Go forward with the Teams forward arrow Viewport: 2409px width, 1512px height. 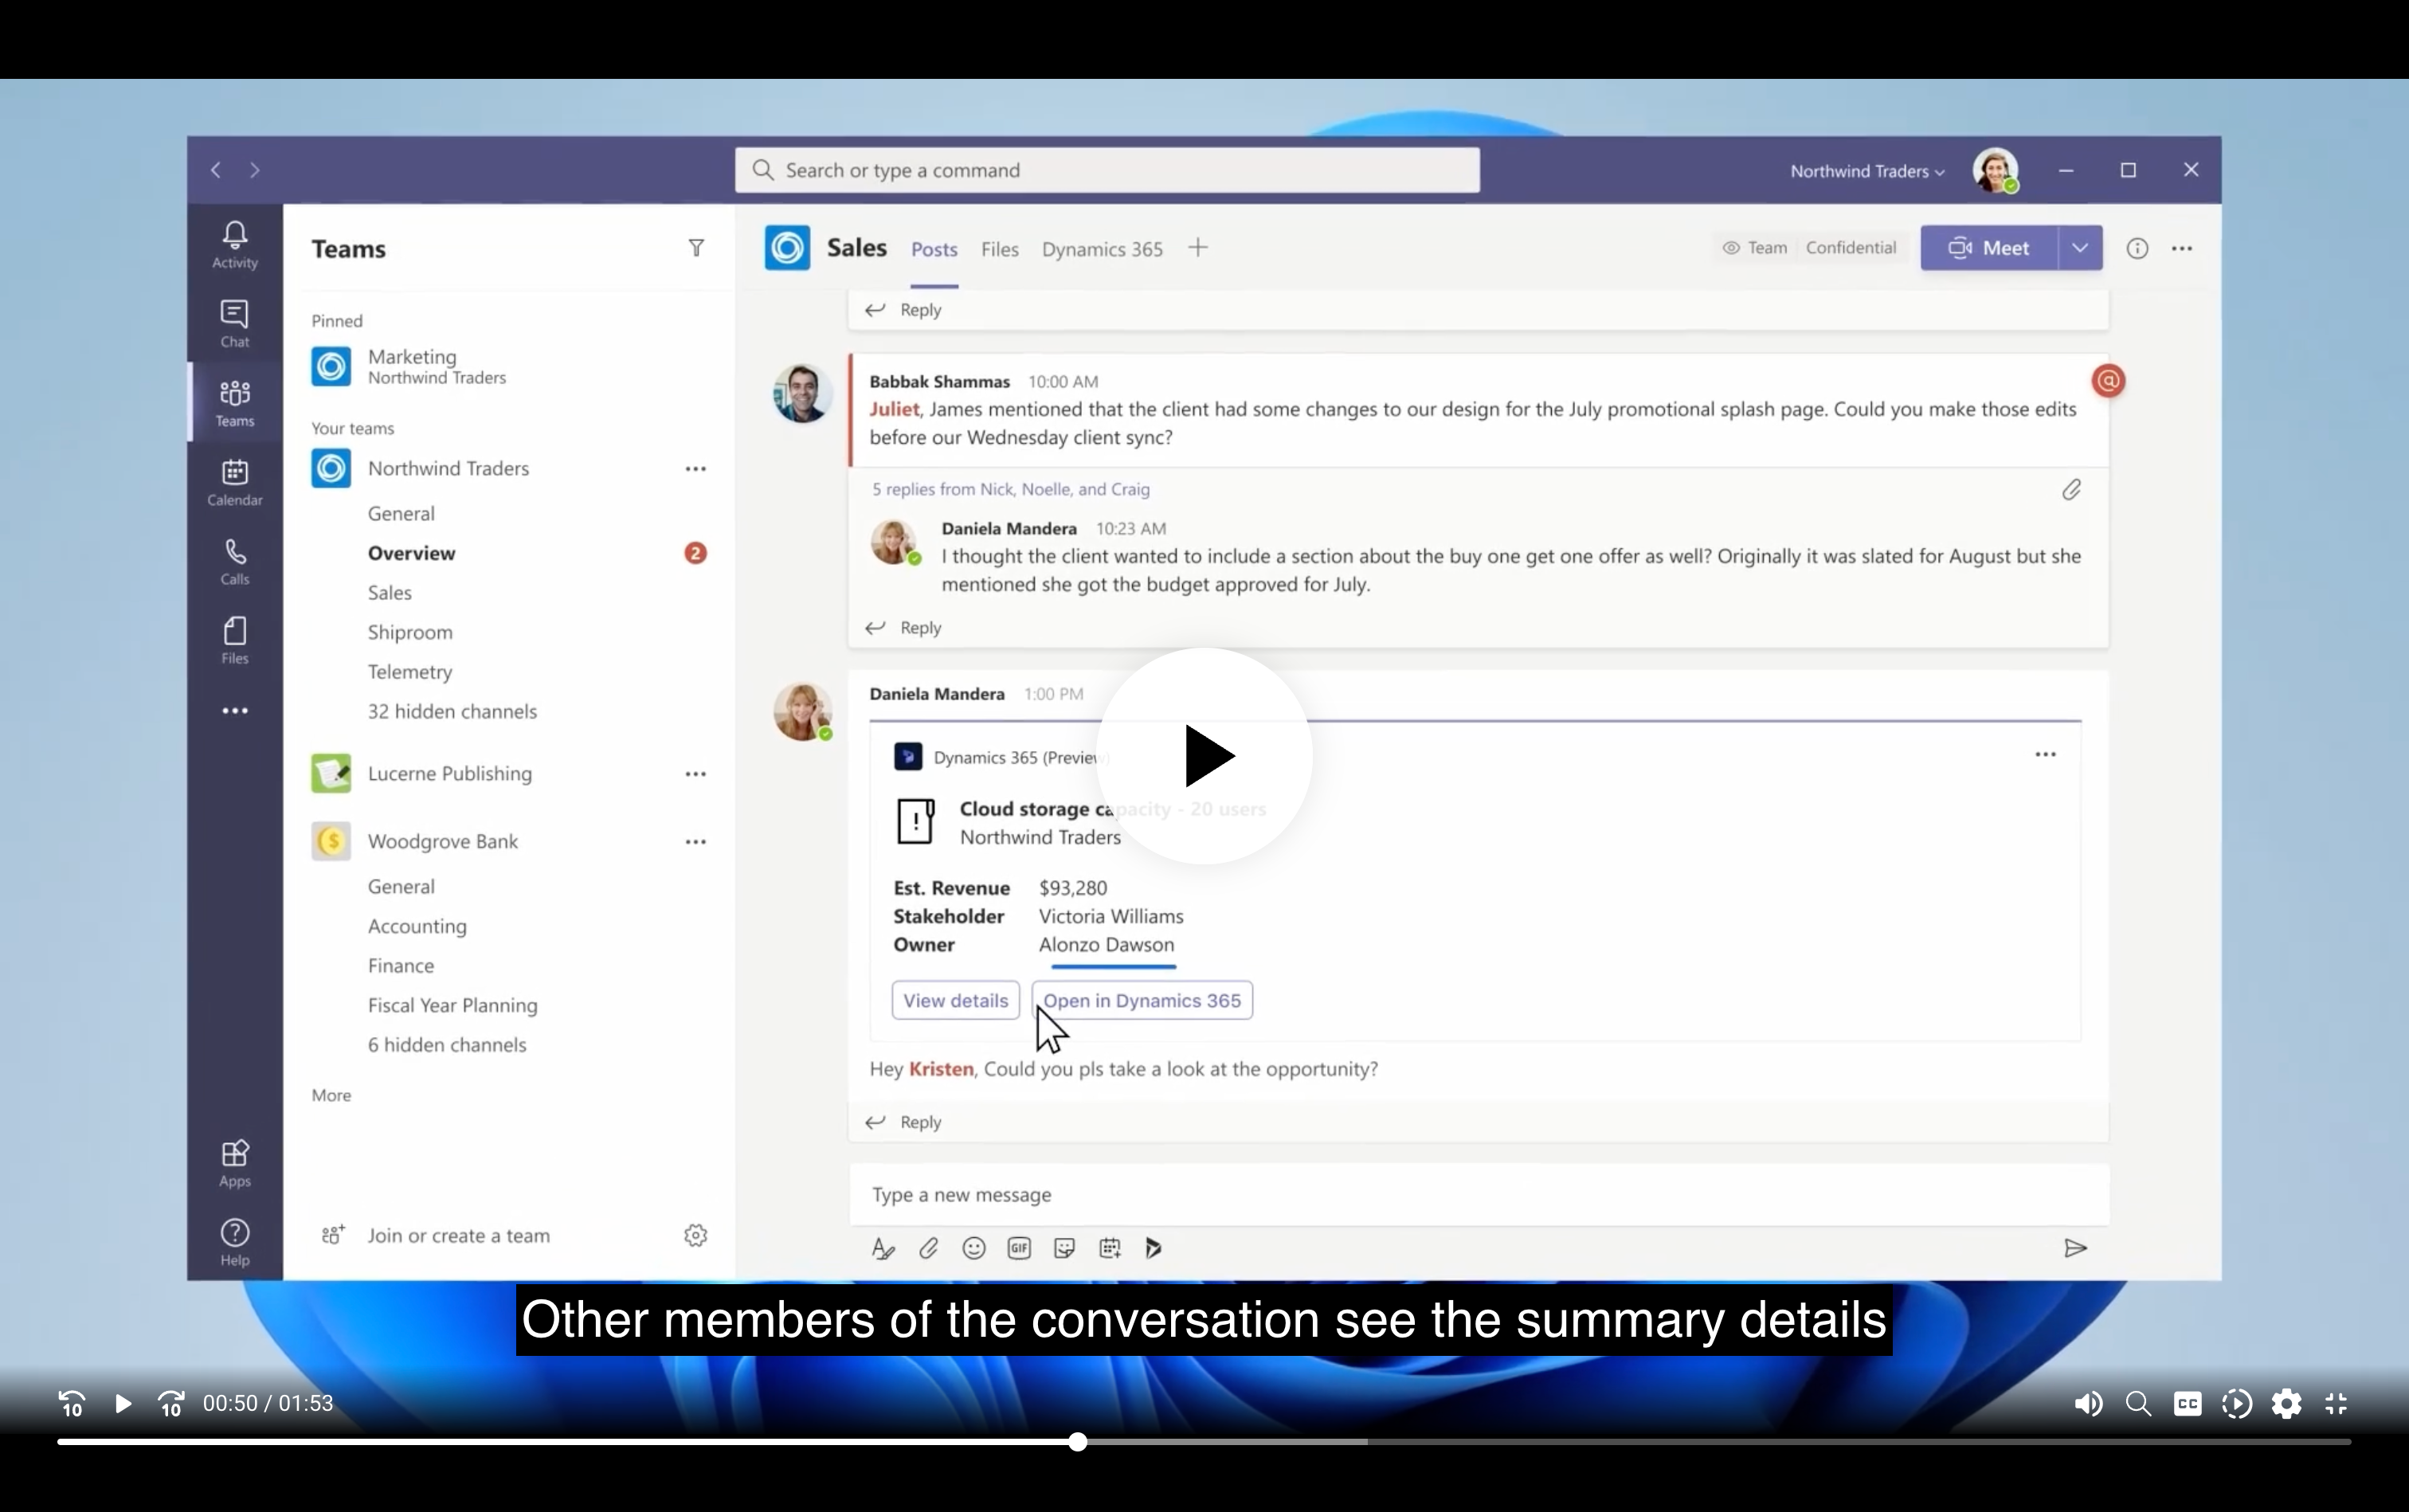[255, 170]
